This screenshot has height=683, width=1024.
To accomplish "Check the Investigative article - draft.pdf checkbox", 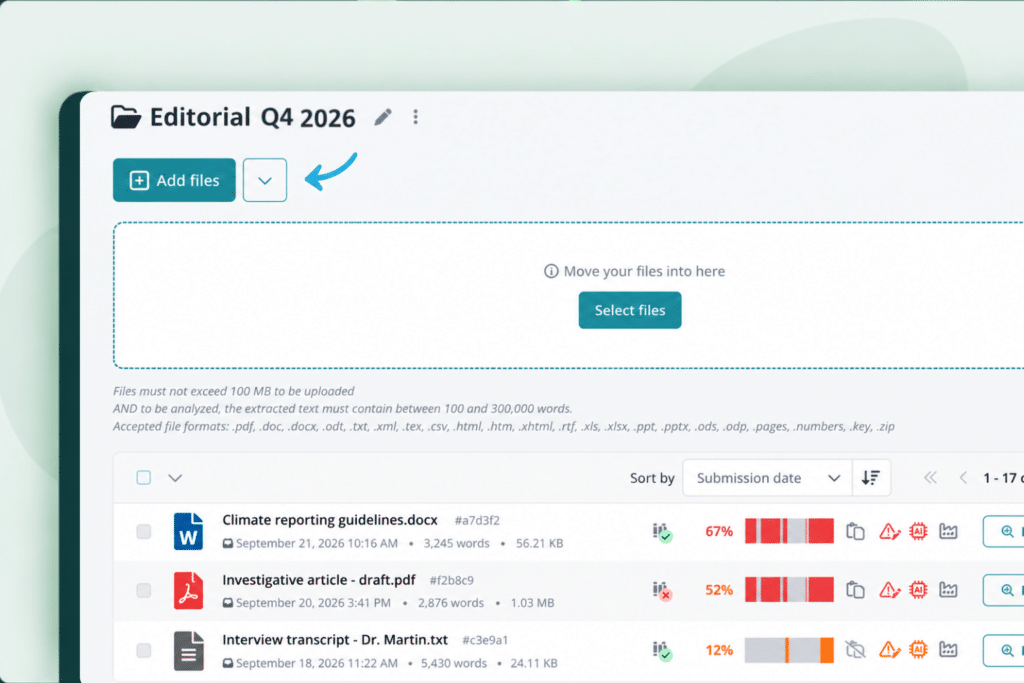I will tap(144, 590).
